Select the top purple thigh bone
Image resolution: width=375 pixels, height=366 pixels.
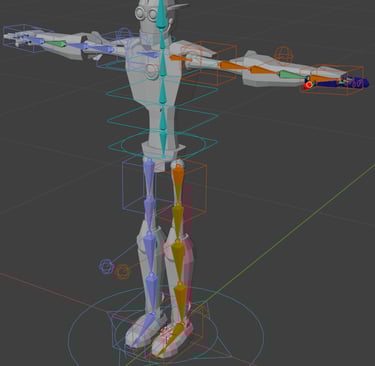click(x=149, y=178)
